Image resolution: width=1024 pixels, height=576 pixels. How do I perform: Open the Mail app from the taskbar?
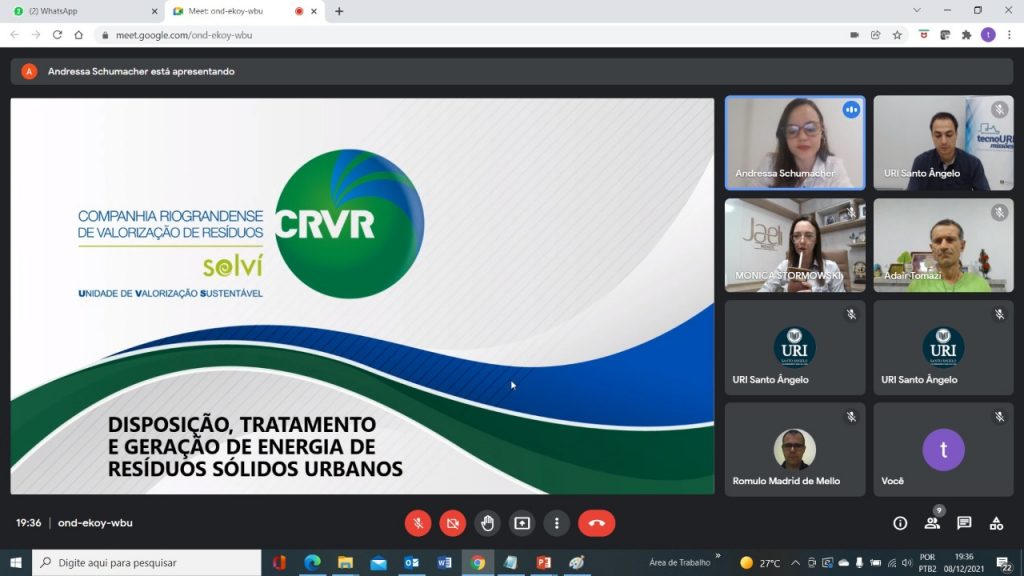pos(378,562)
